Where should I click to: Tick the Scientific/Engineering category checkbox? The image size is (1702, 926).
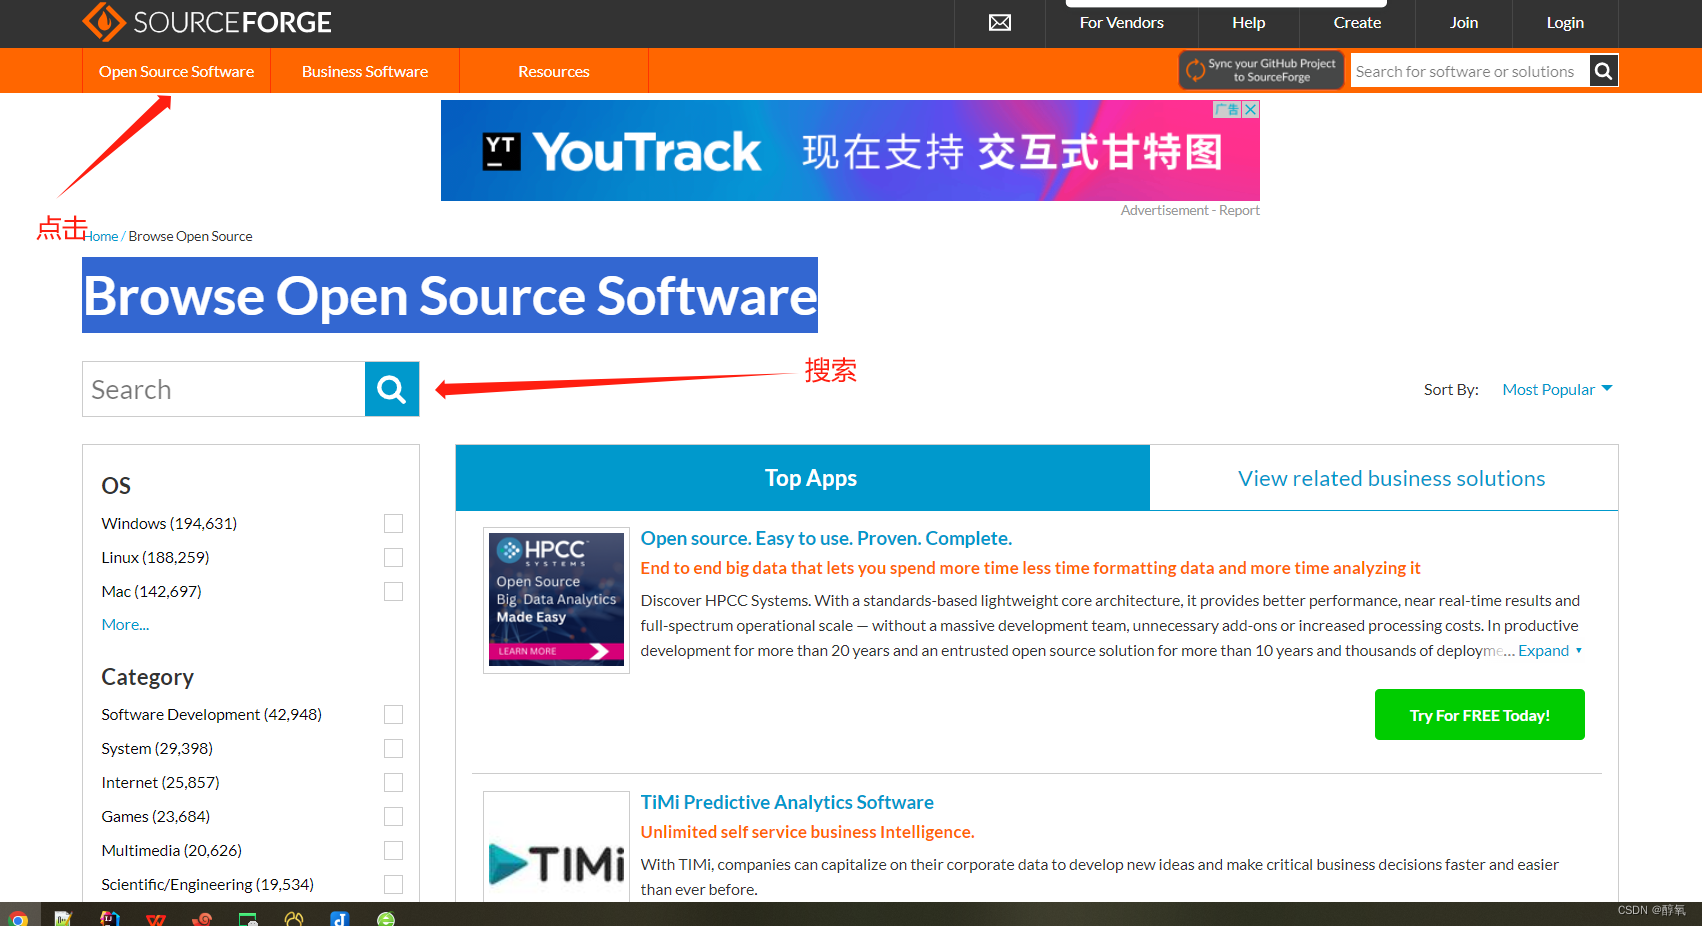pyautogui.click(x=394, y=885)
